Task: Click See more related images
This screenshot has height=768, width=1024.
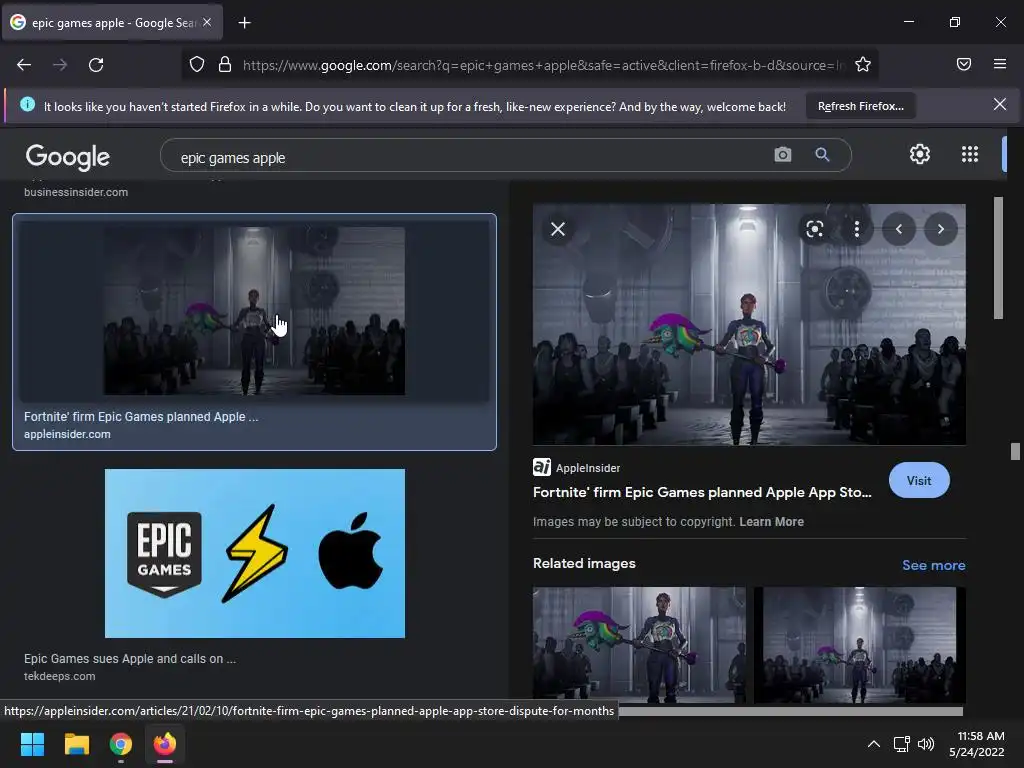Action: click(933, 566)
